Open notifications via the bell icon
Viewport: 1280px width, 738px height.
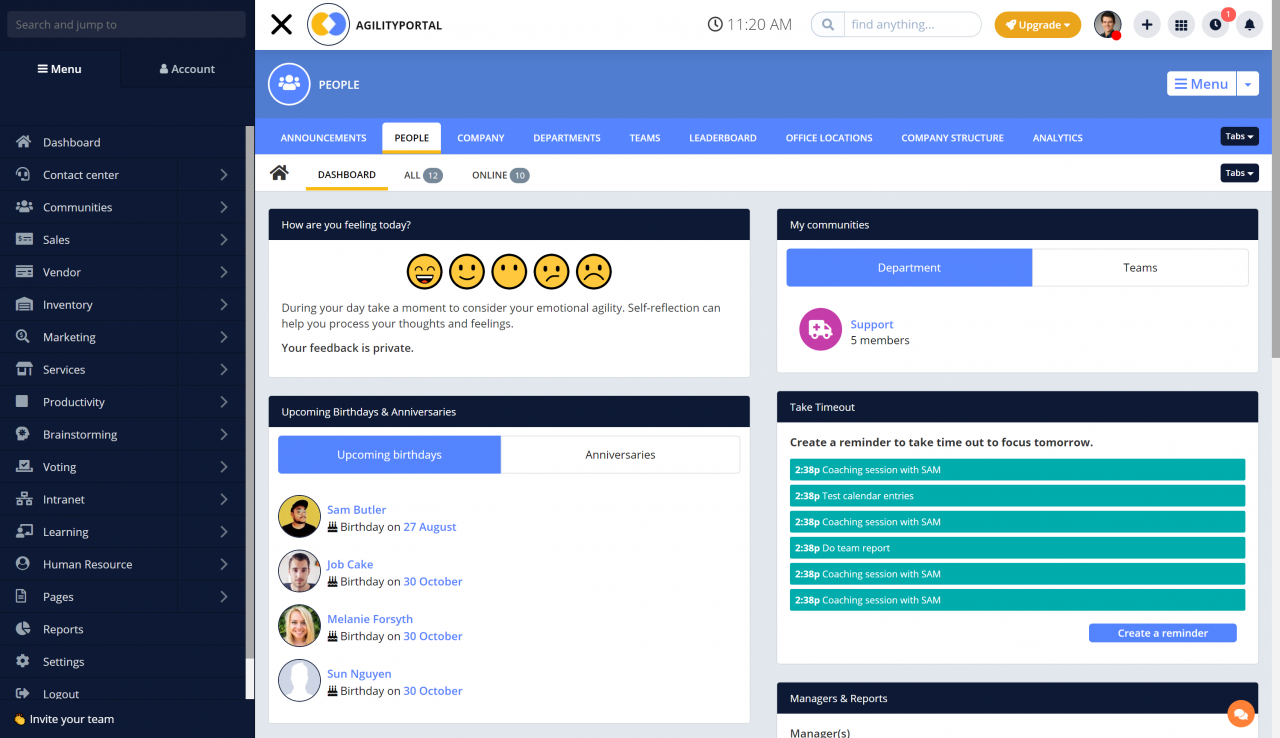click(1249, 23)
